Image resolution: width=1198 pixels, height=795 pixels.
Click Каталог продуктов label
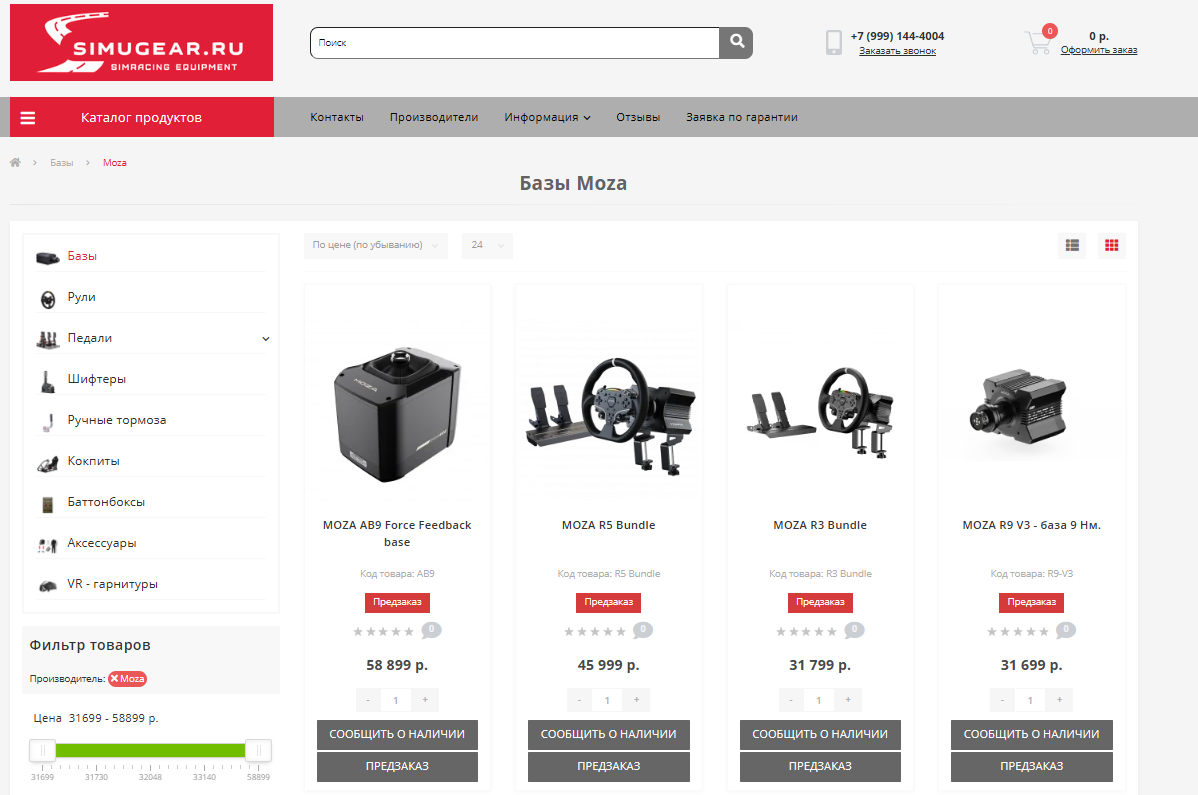[141, 118]
